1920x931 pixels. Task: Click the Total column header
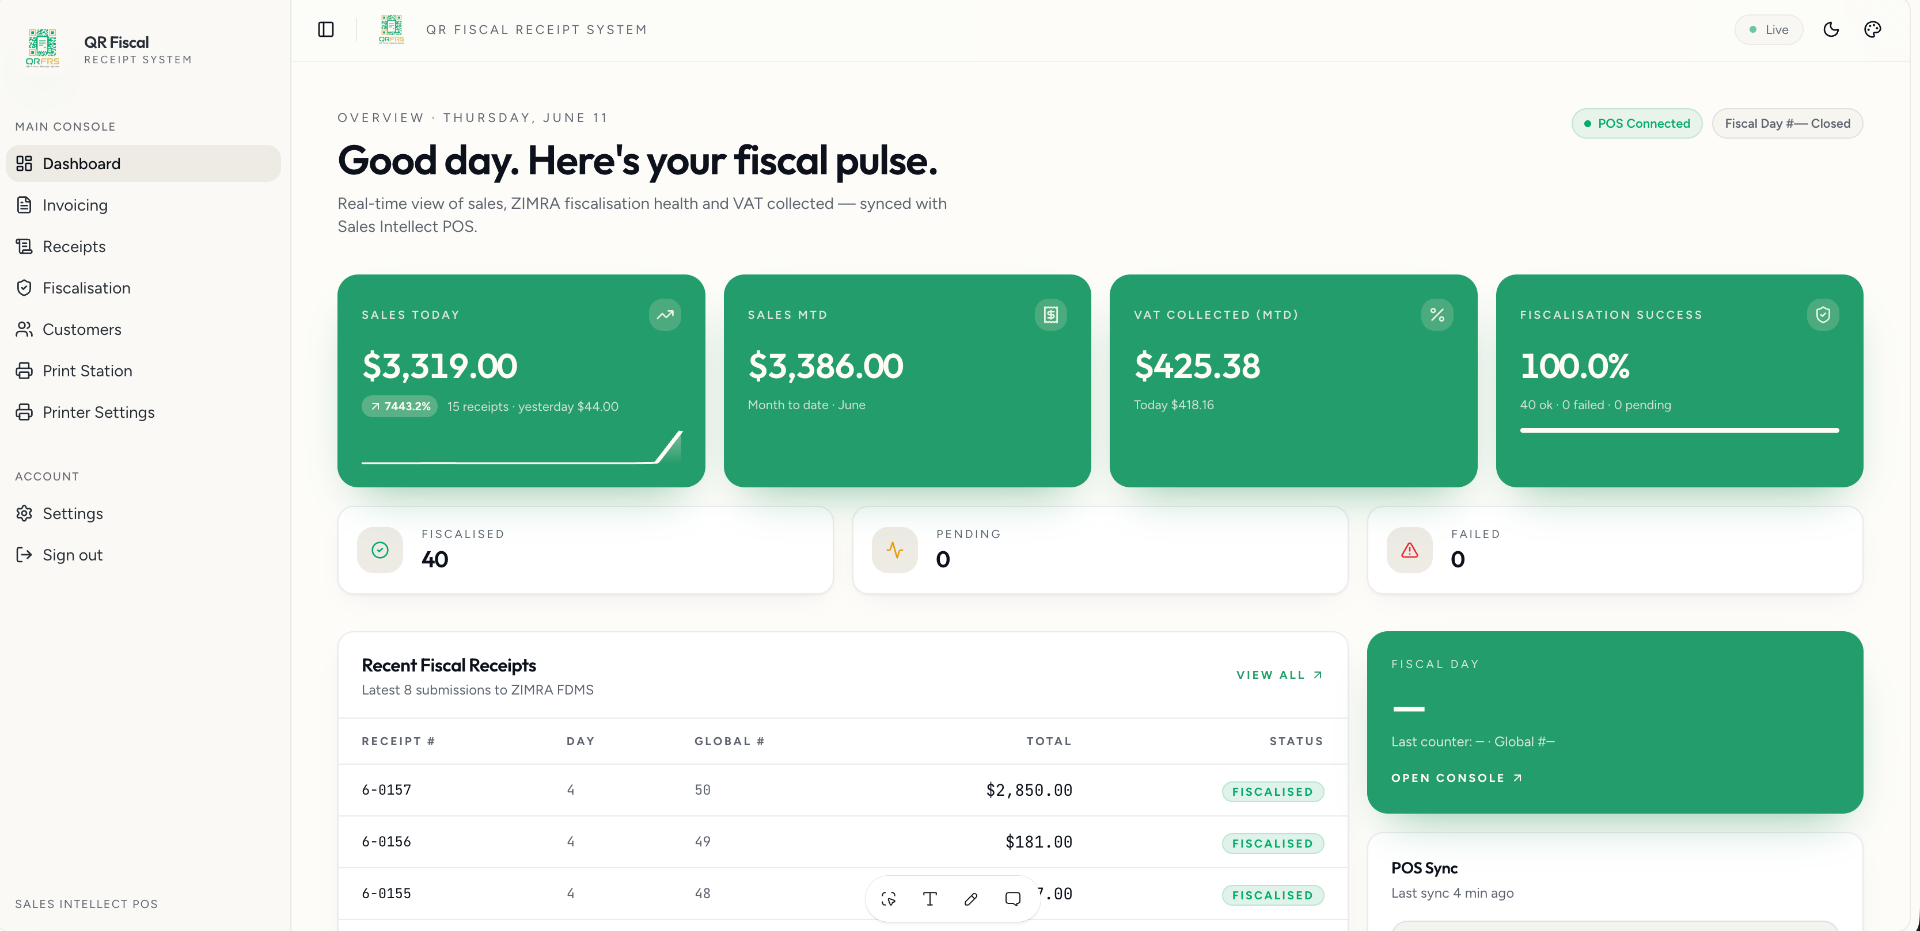coord(1049,741)
